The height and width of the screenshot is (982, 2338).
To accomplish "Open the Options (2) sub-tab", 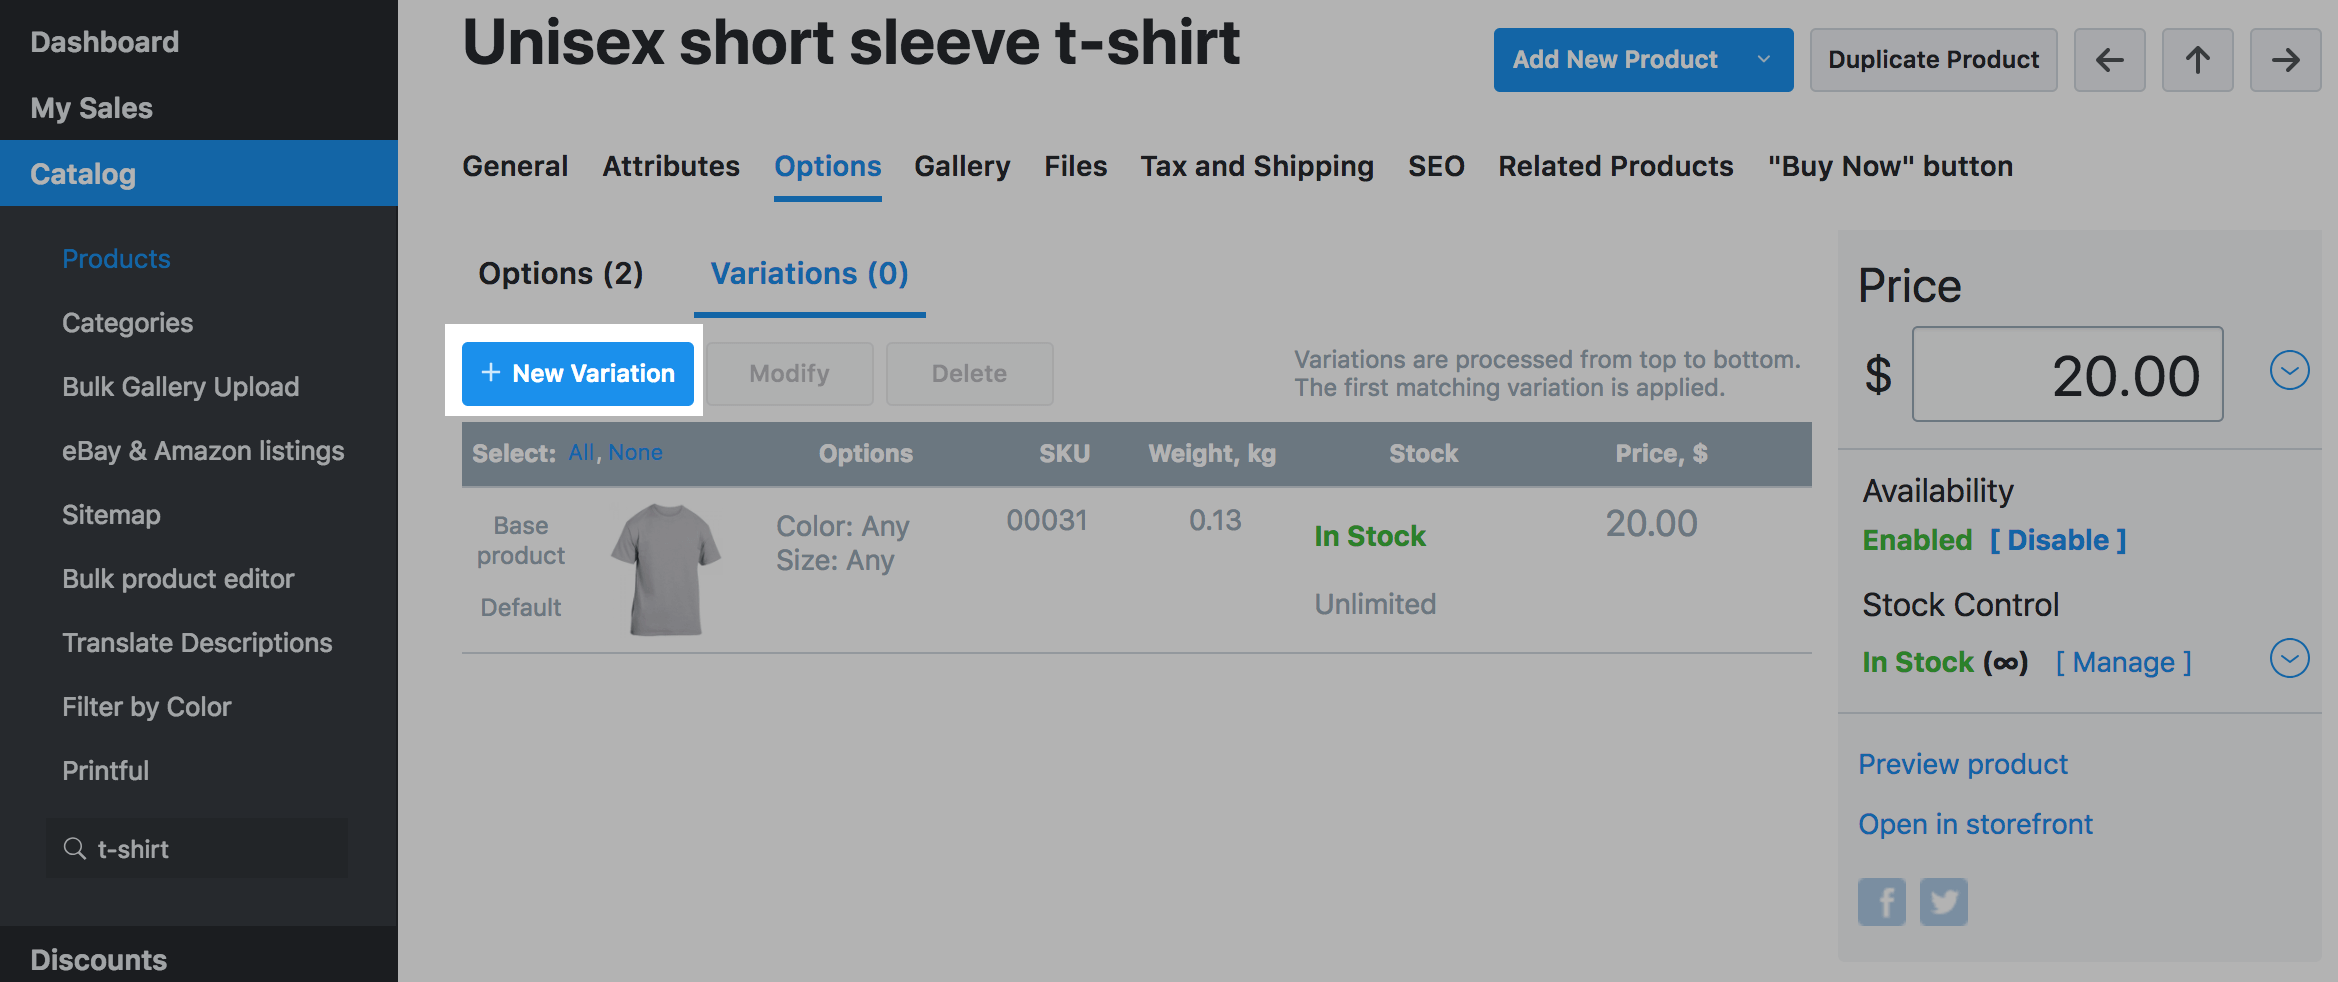I will 560,274.
